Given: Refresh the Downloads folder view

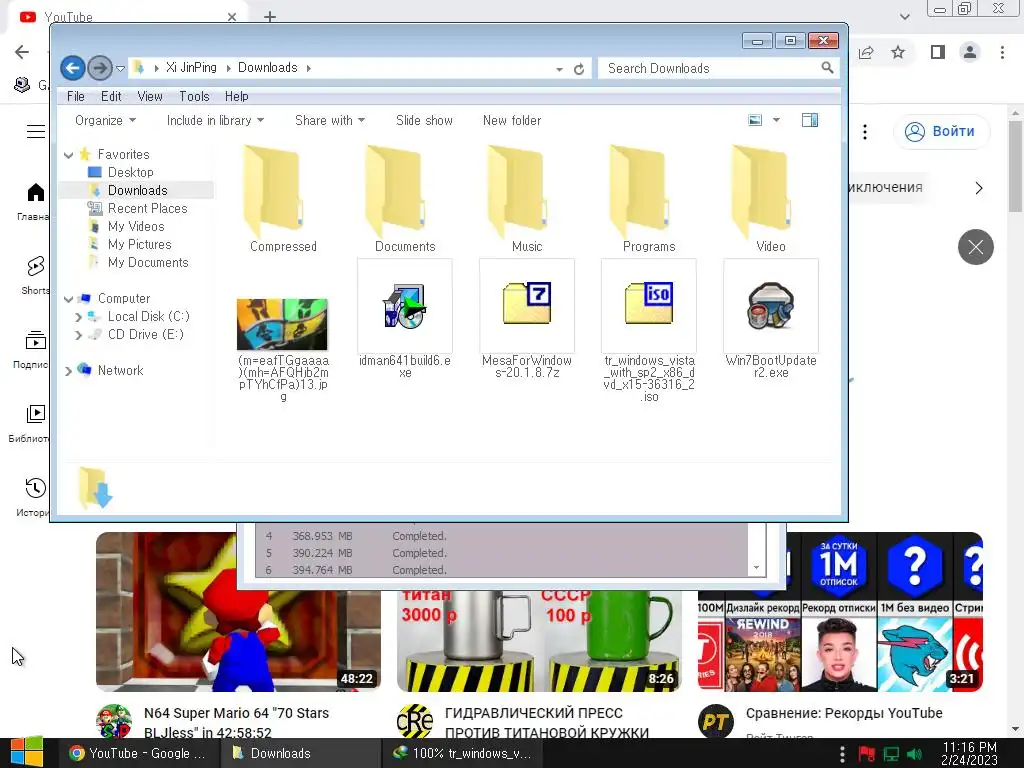Looking at the screenshot, I should click(579, 69).
